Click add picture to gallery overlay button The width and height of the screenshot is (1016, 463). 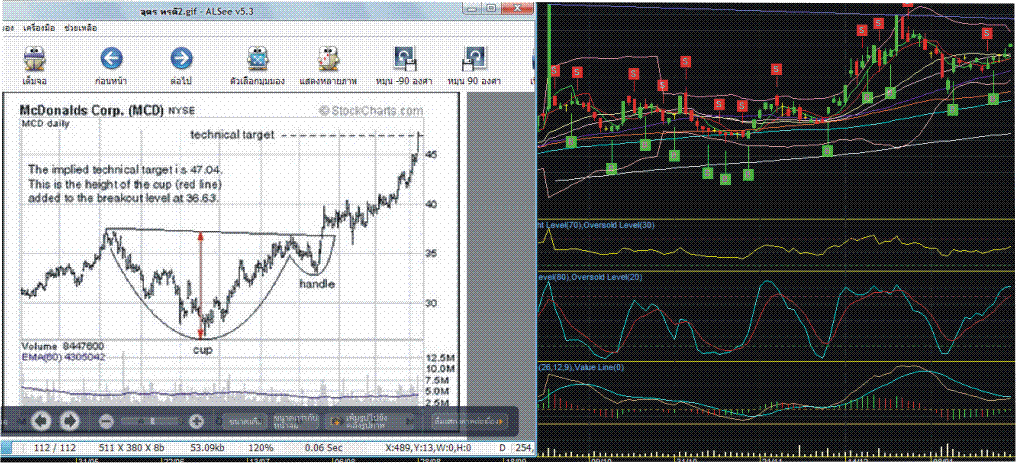pos(371,422)
